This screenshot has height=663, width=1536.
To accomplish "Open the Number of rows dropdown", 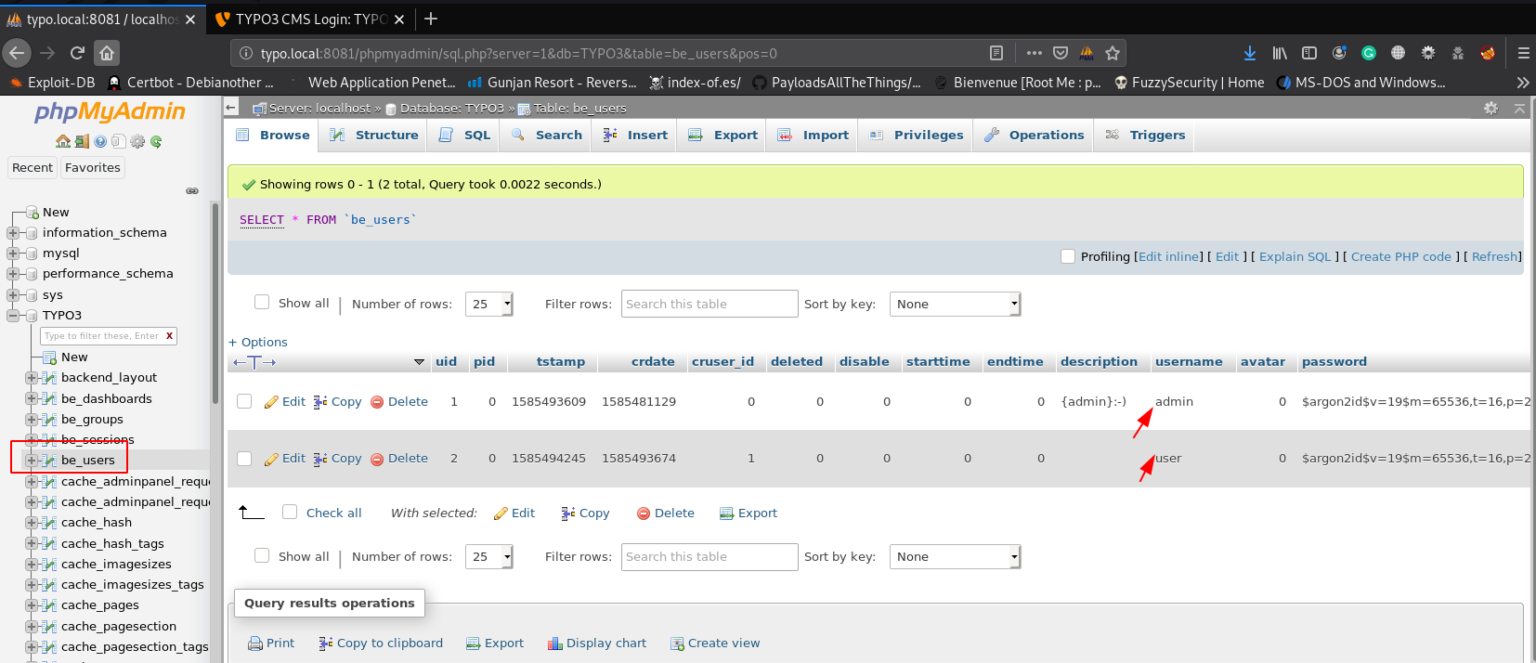I will pyautogui.click(x=488, y=303).
